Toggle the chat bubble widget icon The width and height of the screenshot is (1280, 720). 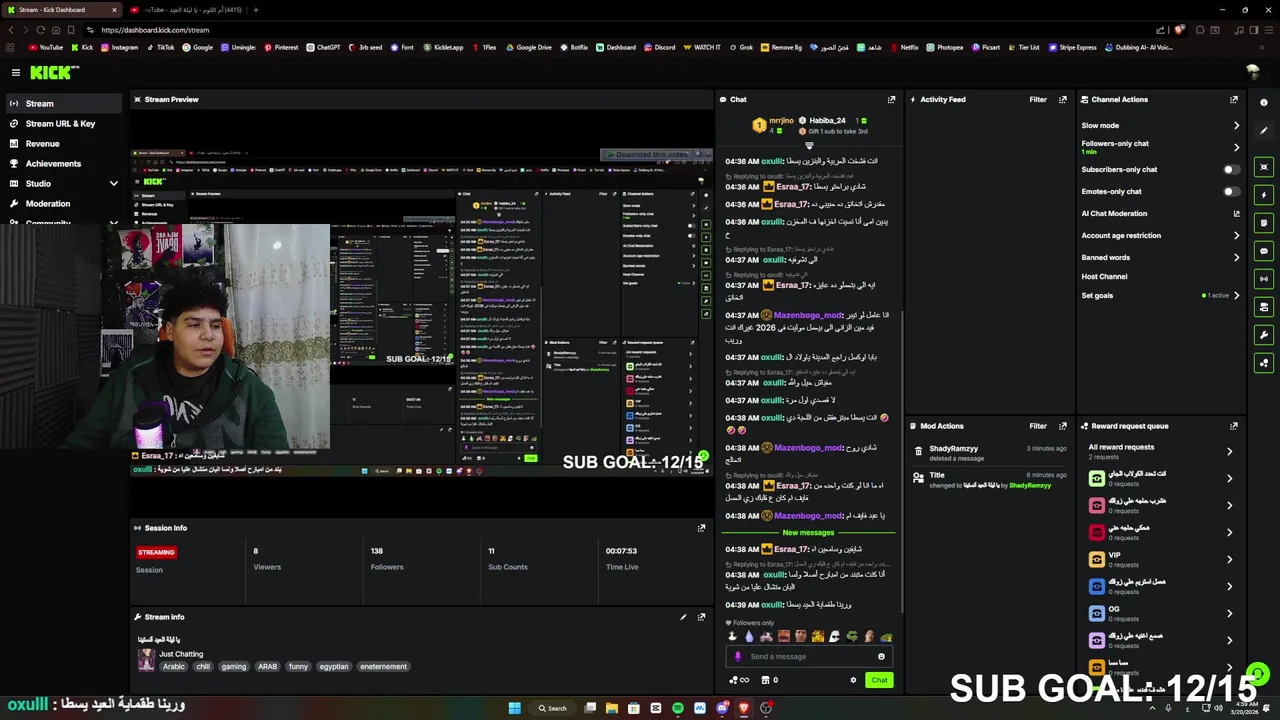coord(1264,251)
